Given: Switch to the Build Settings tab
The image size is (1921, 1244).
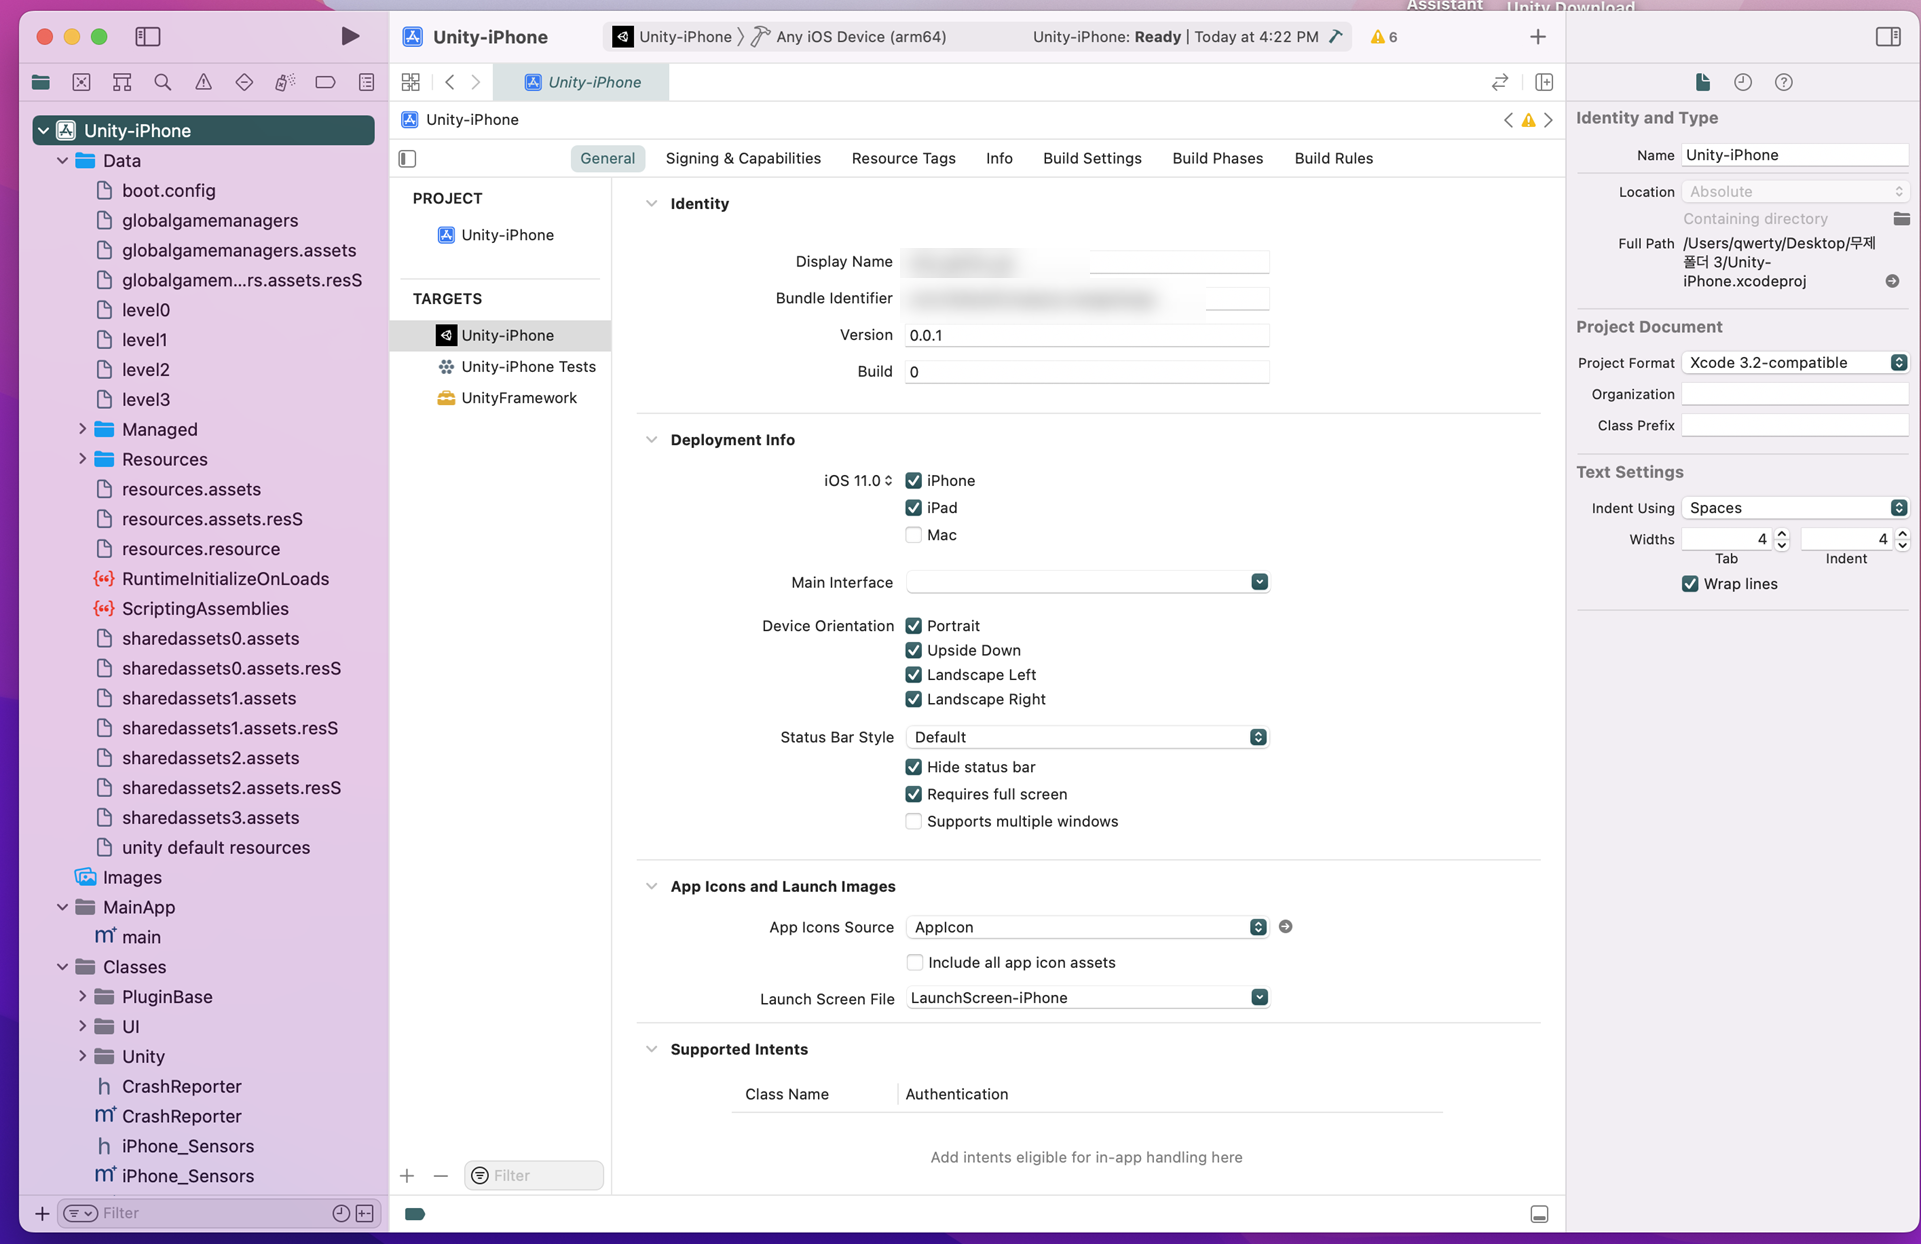Looking at the screenshot, I should [x=1091, y=158].
